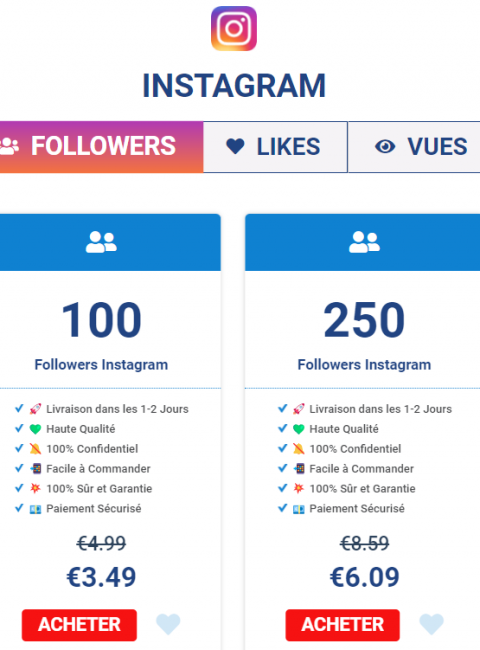Click the 250 Followers Instagram title
Viewport: 480px width, 650px height.
(x=364, y=365)
